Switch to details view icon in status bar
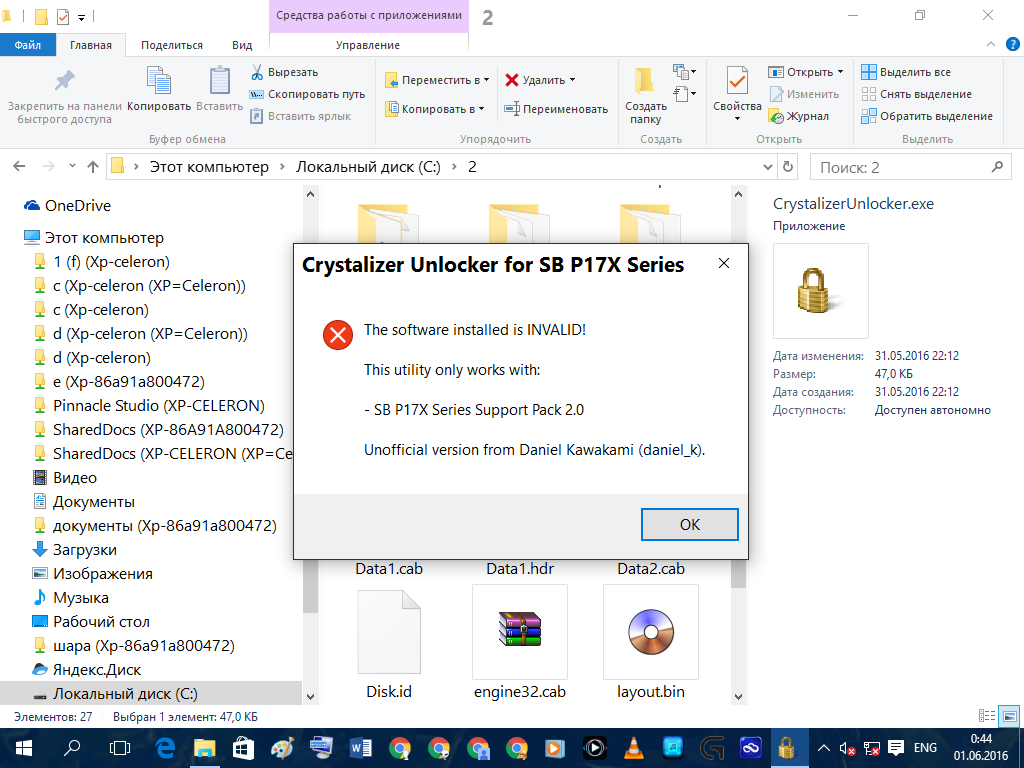 987,716
